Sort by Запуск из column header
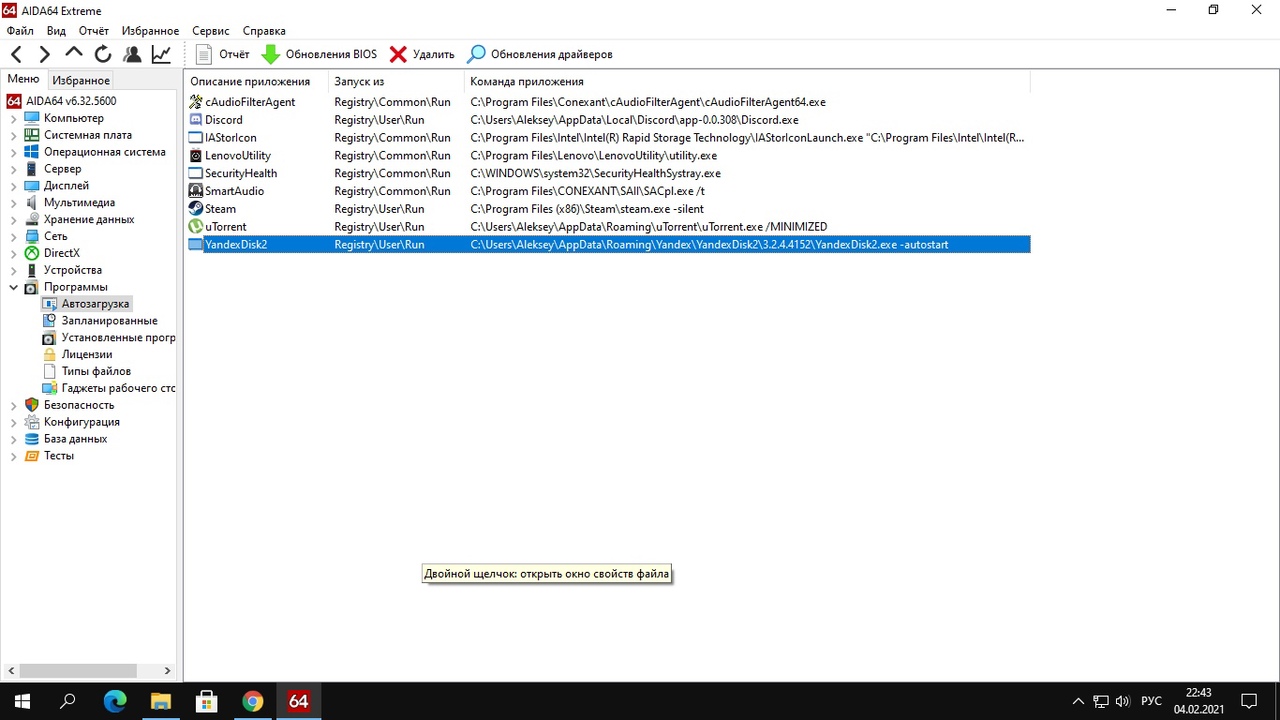This screenshot has height=720, width=1280. 397,81
